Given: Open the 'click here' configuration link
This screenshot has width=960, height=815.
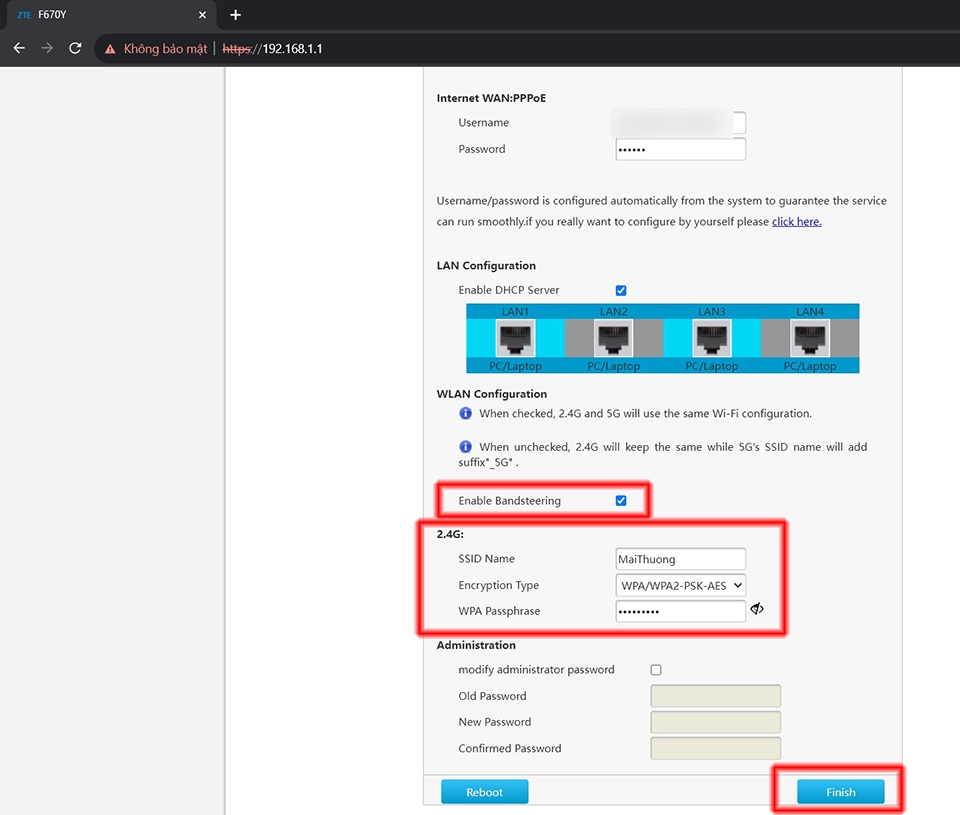Looking at the screenshot, I should (x=796, y=222).
